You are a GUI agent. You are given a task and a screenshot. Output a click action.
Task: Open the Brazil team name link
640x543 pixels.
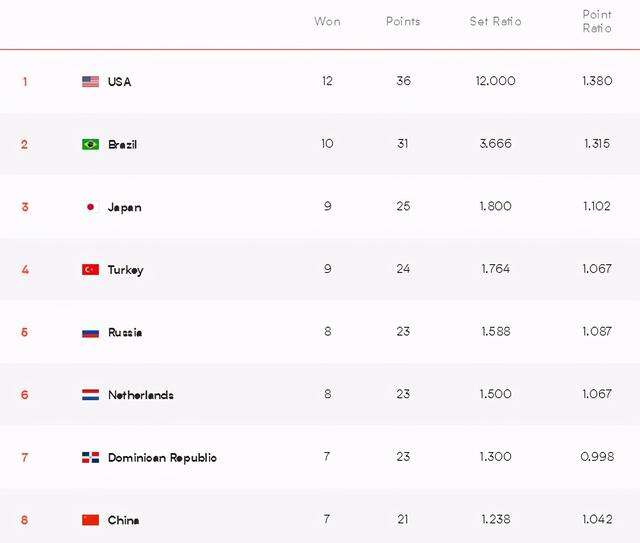[x=122, y=145]
